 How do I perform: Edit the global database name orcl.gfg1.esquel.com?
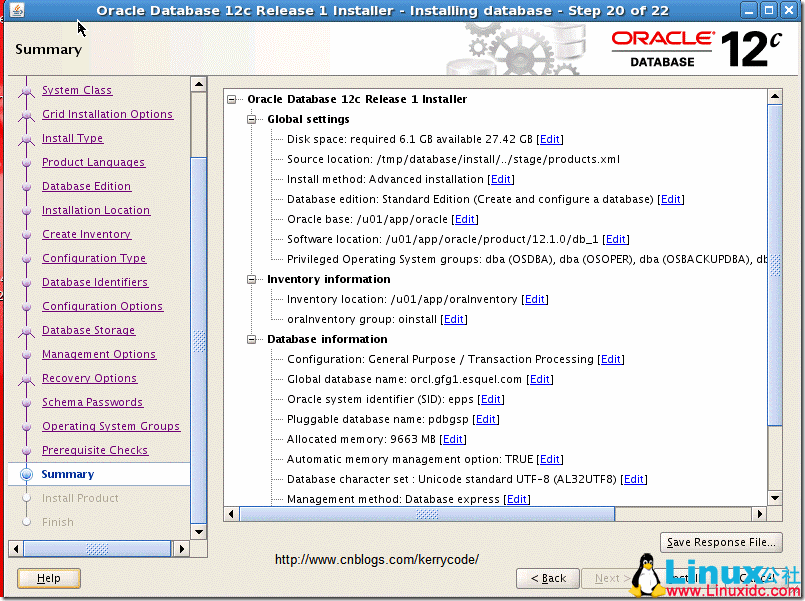pos(540,379)
